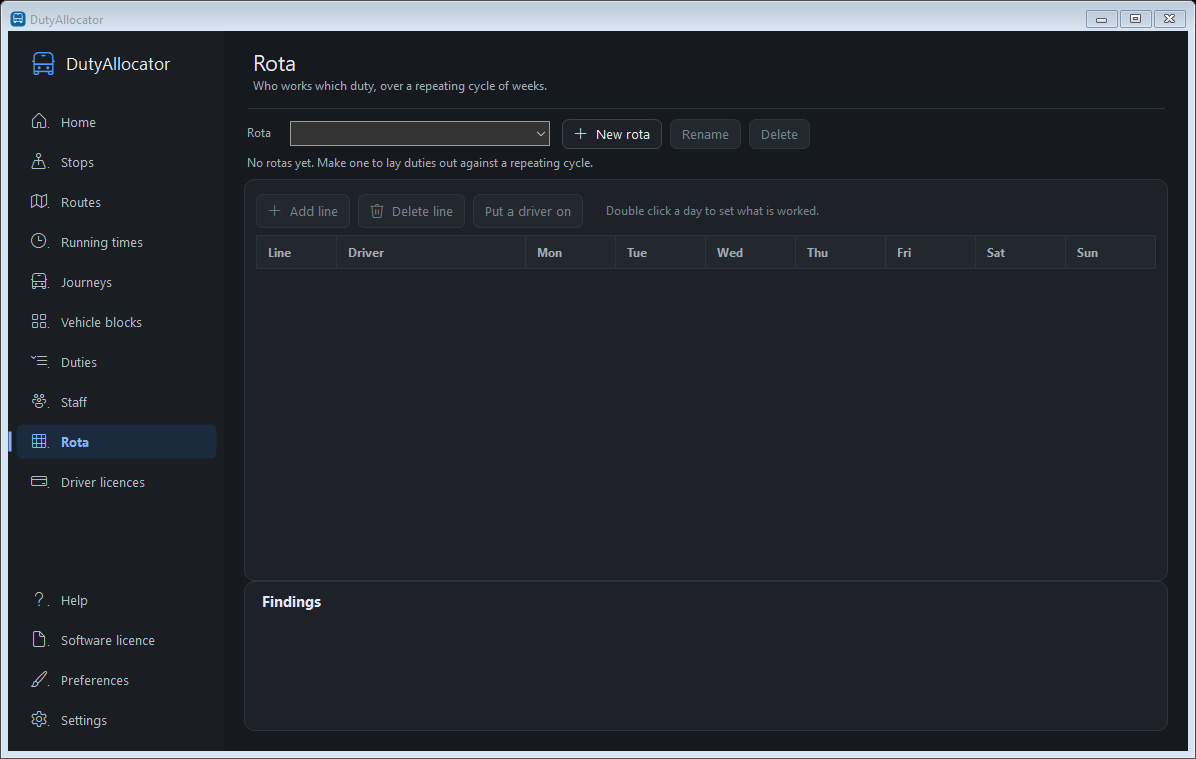Click the Rename button
Viewport: 1196px width, 759px height.
click(x=705, y=134)
